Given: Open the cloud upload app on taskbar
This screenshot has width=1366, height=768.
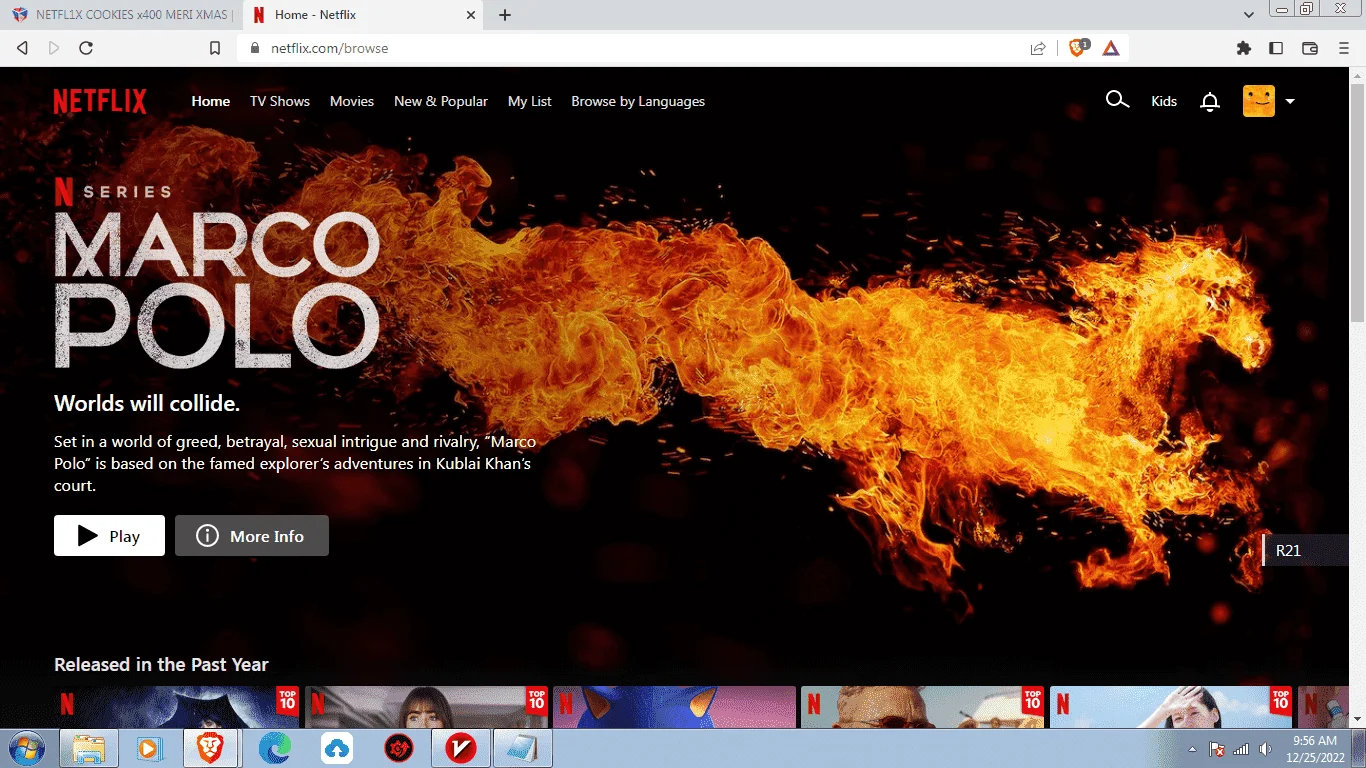Looking at the screenshot, I should (x=337, y=748).
